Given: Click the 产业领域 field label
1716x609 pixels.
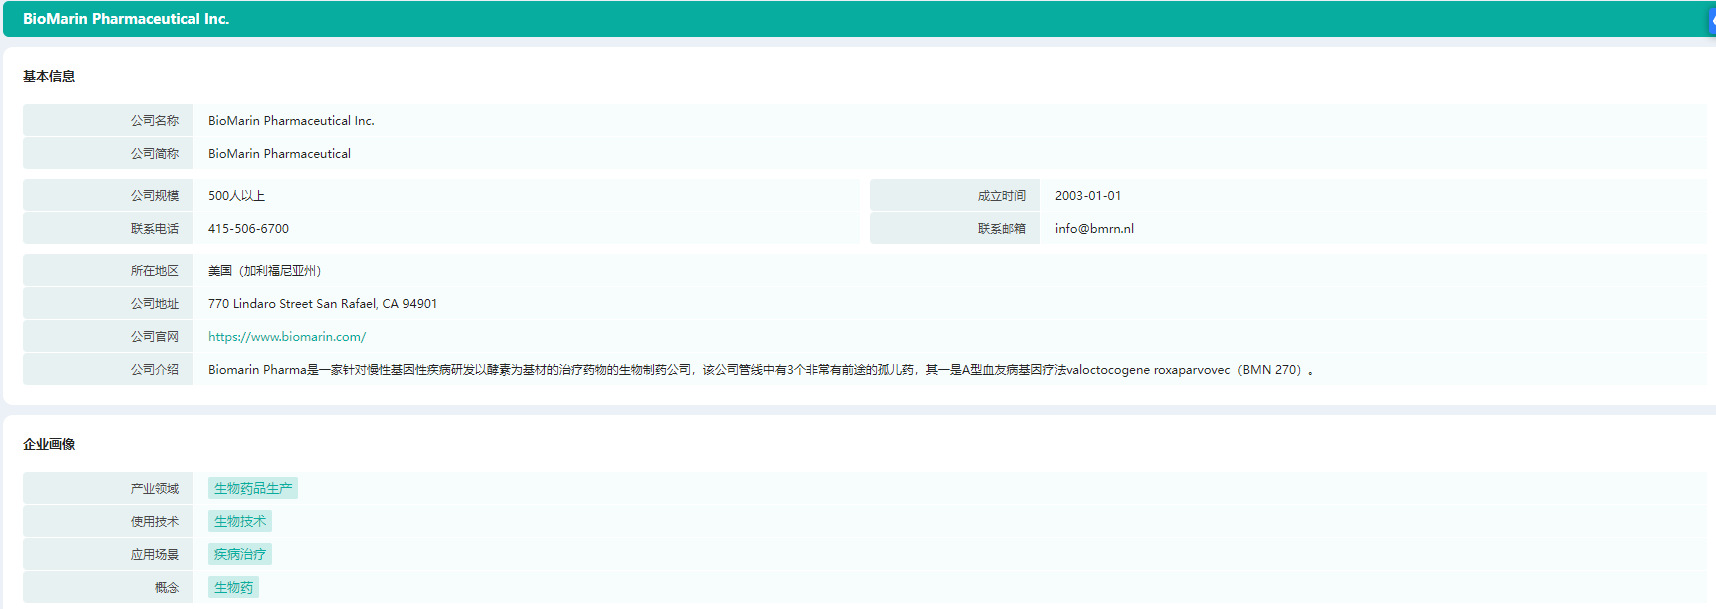Looking at the screenshot, I should [155, 489].
